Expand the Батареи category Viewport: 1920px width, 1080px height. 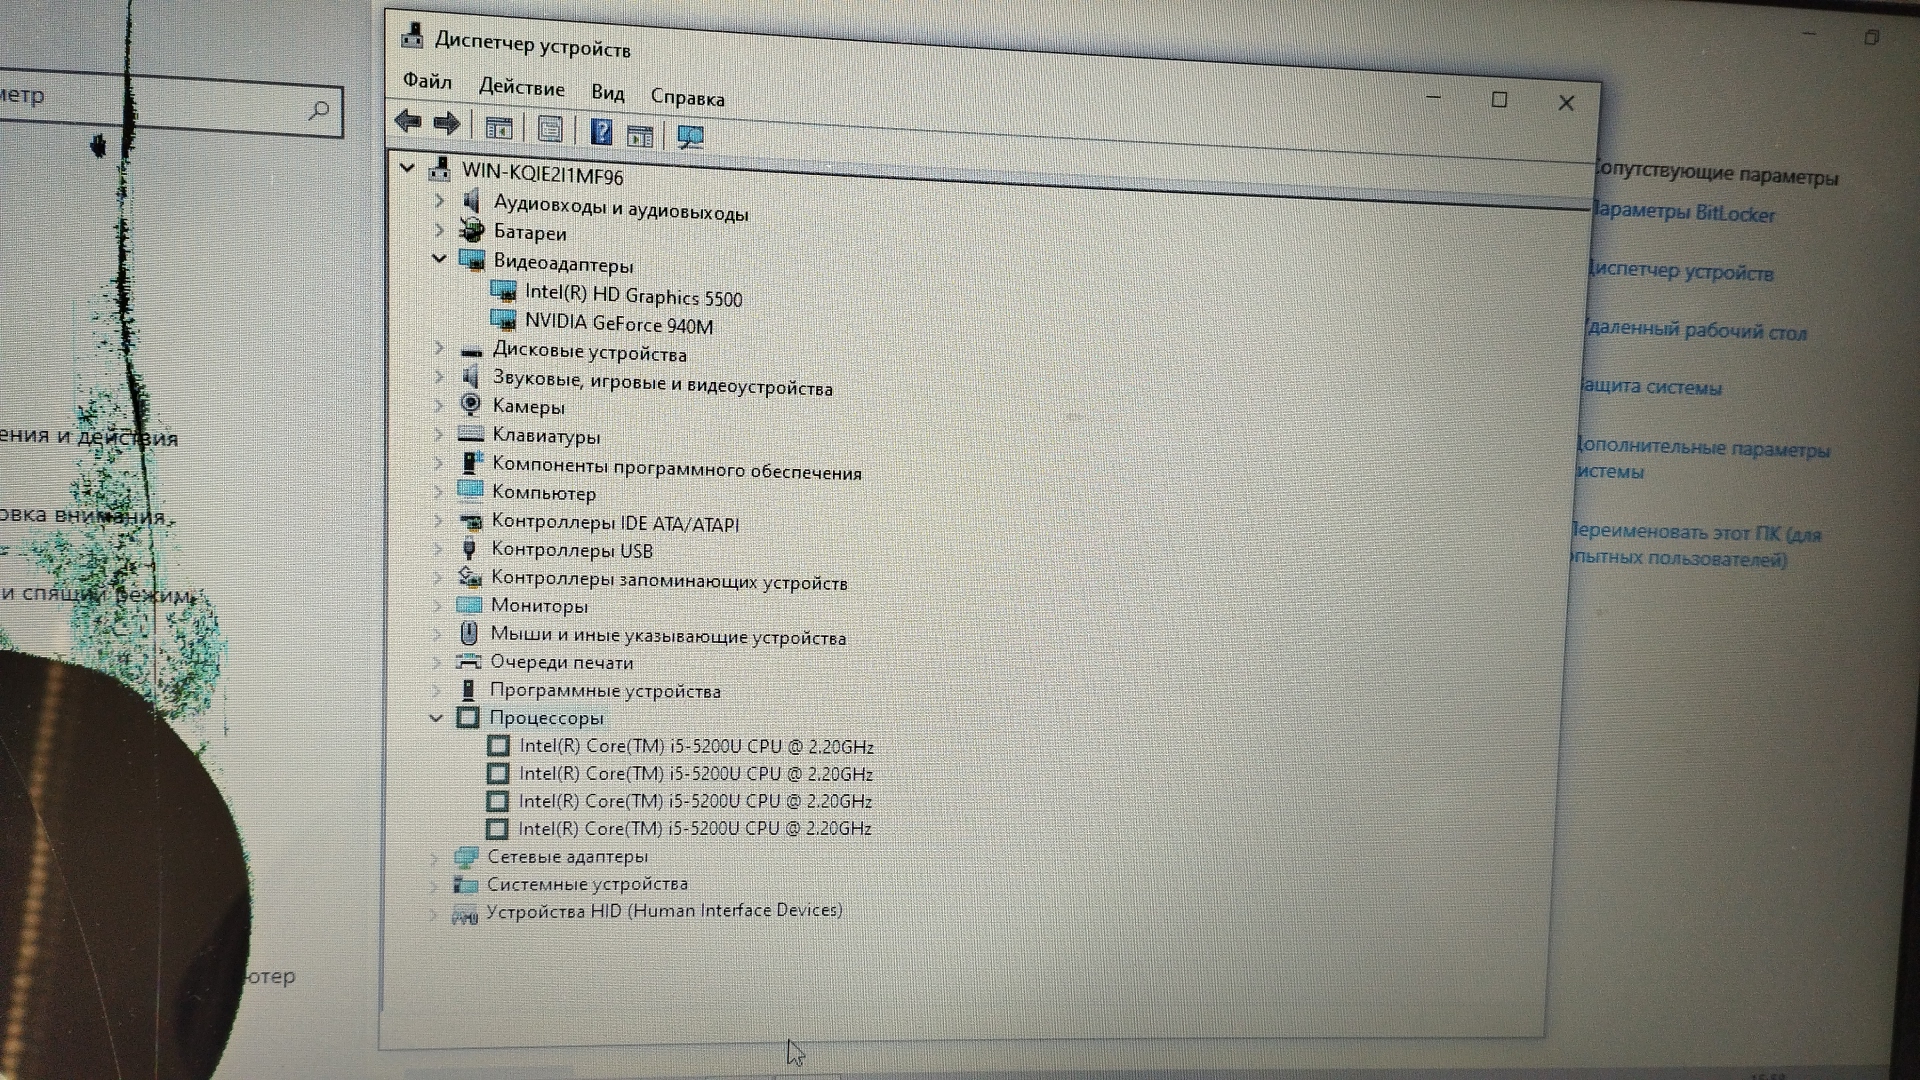pos(438,230)
